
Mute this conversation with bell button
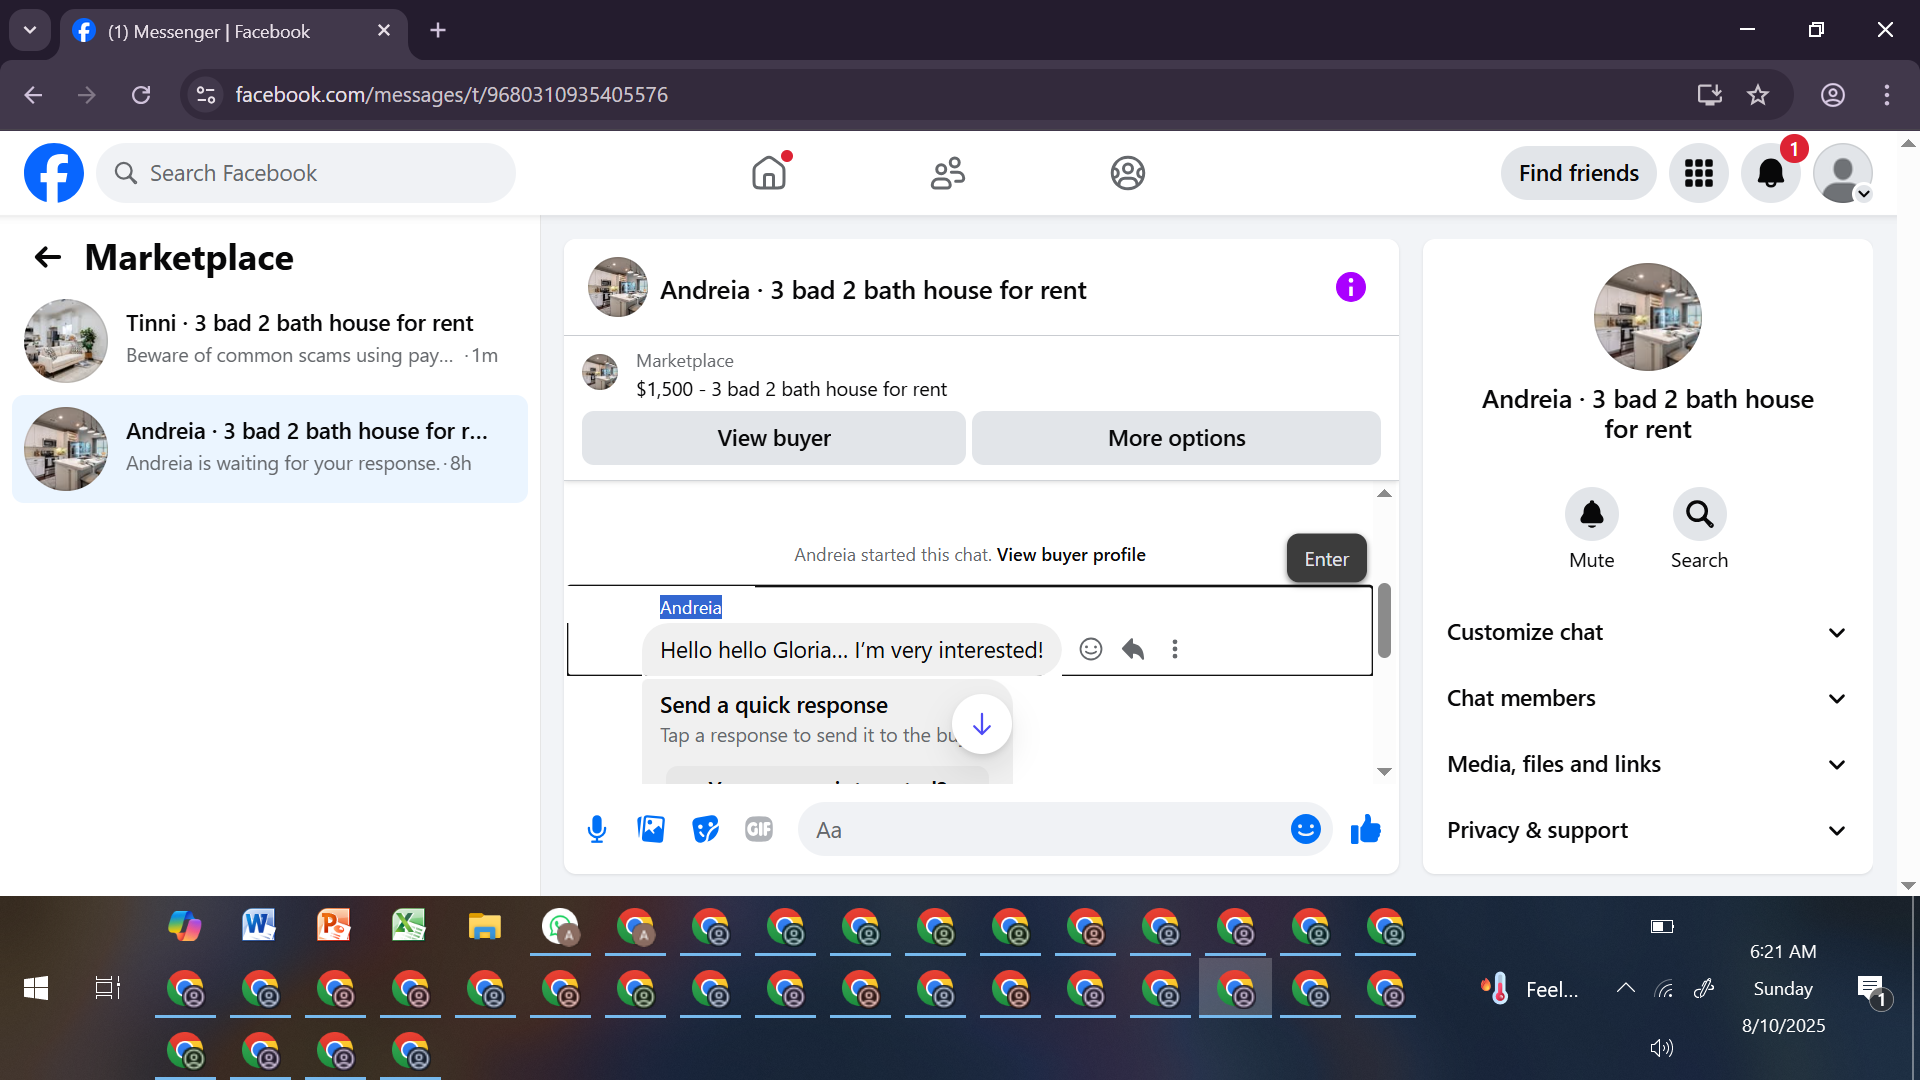click(1591, 515)
